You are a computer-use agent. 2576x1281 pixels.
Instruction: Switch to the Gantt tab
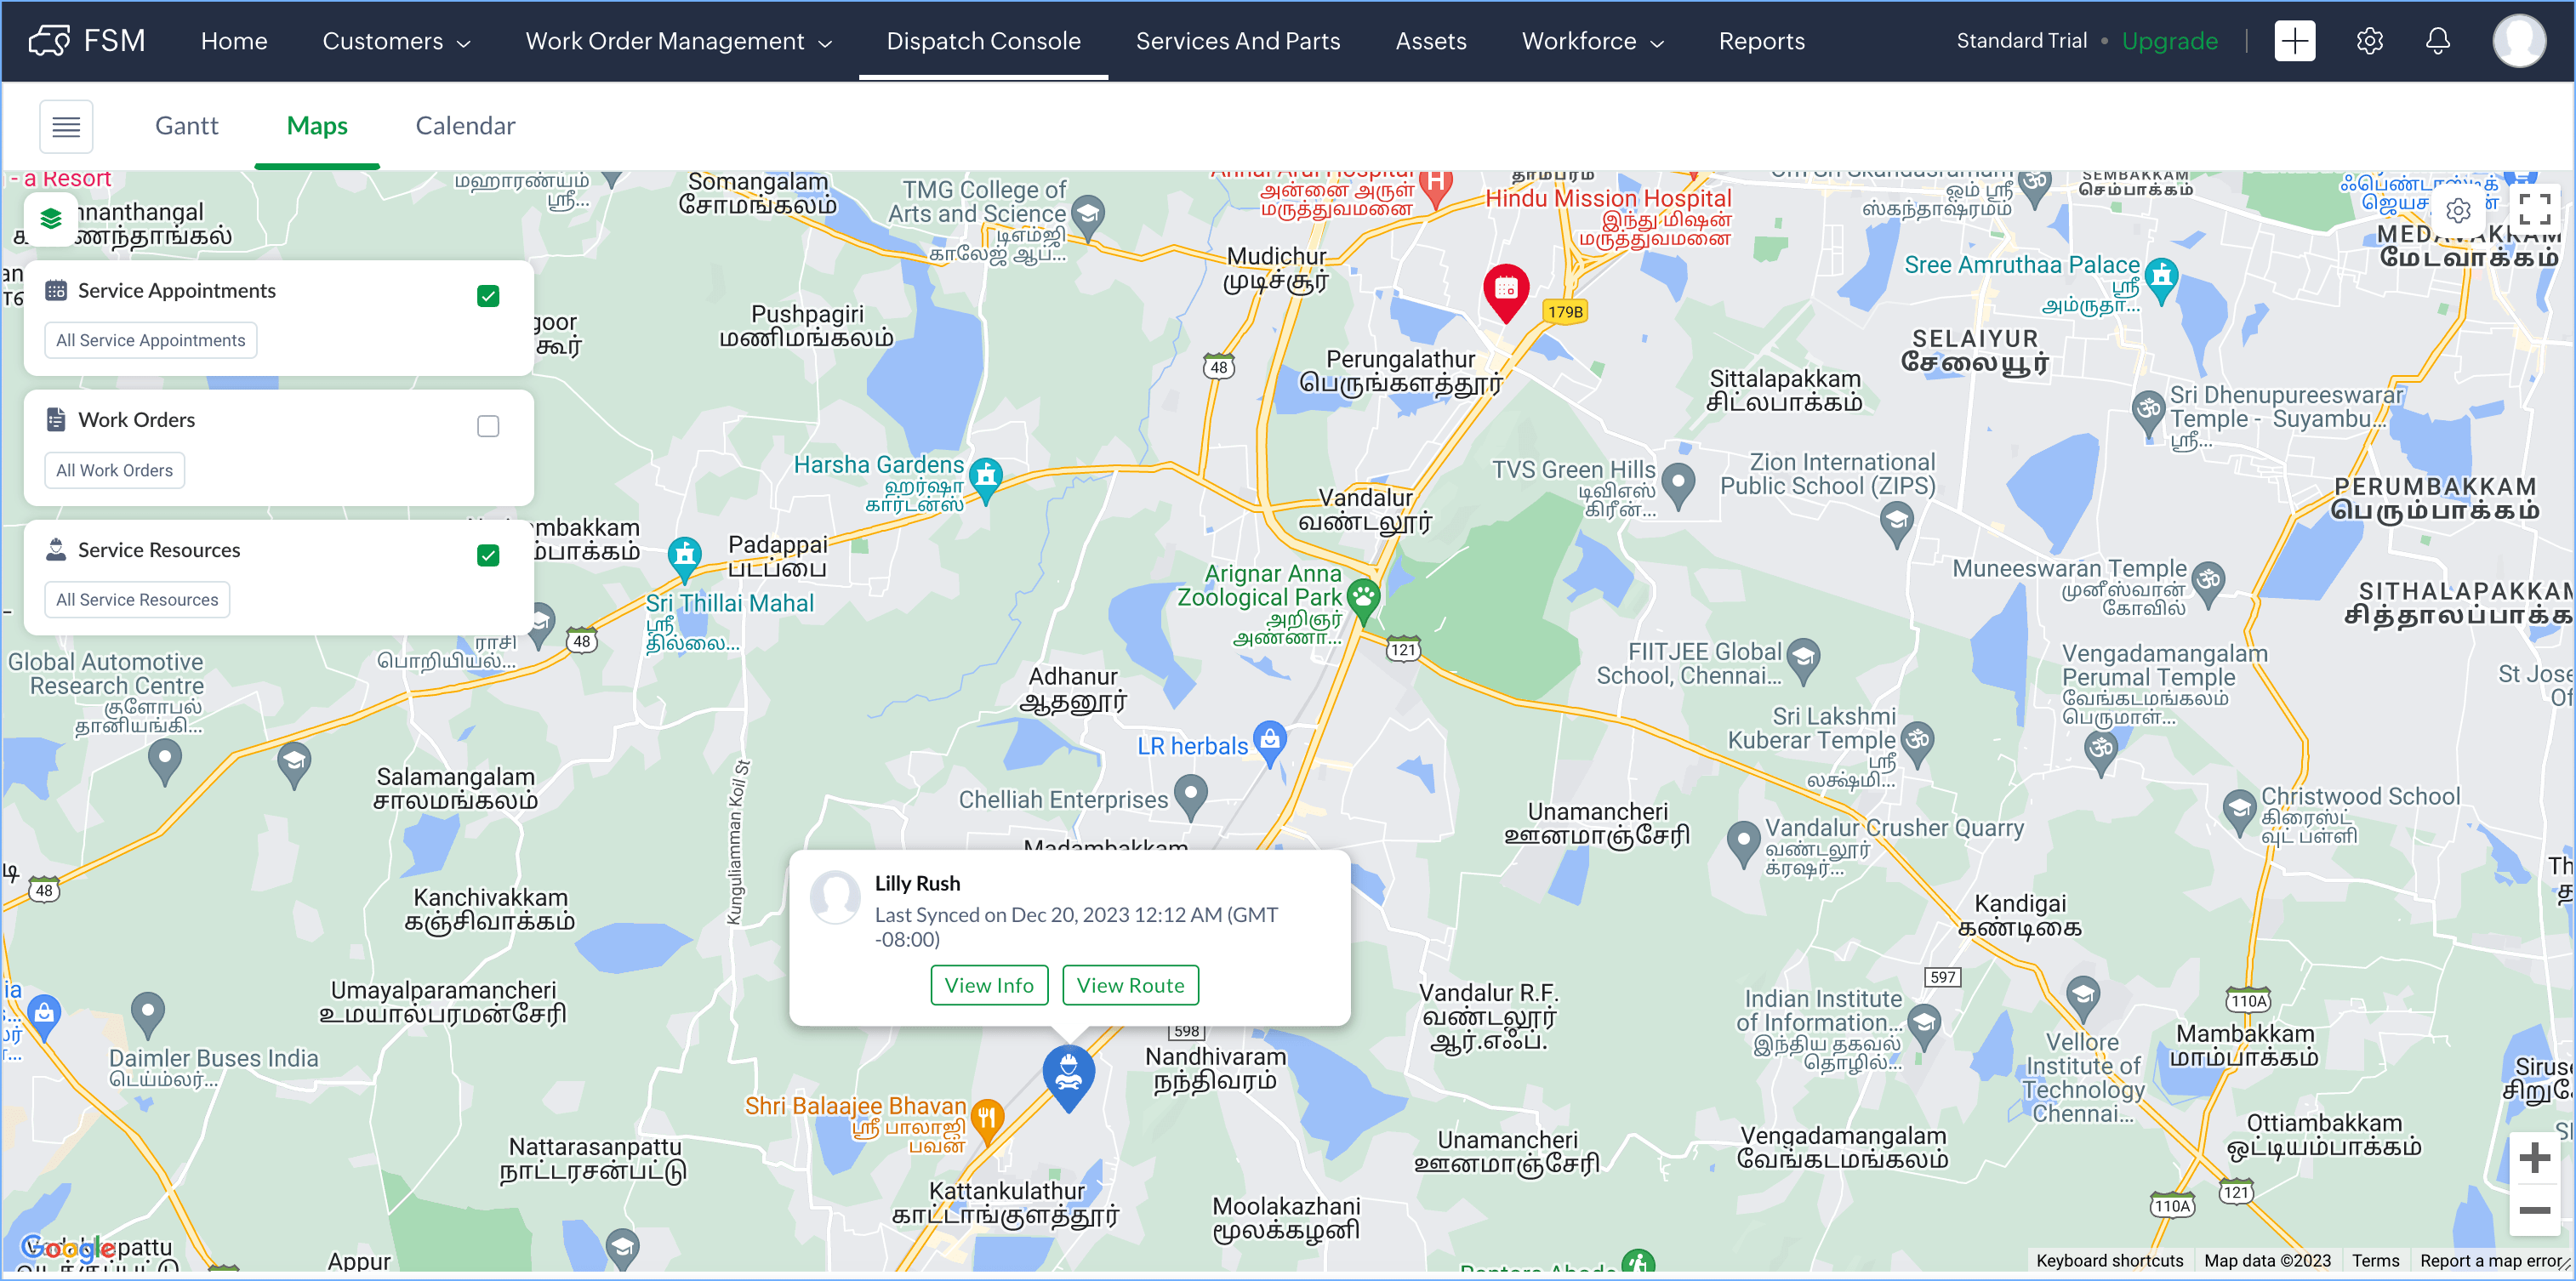point(186,126)
